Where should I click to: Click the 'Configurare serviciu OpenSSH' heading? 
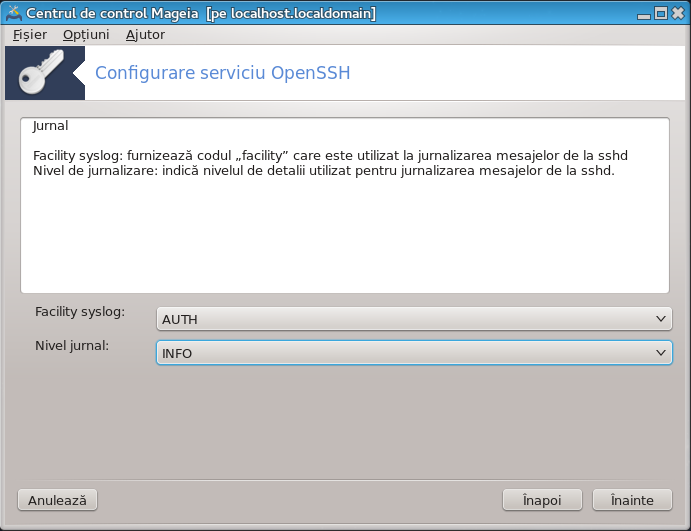[x=223, y=73]
